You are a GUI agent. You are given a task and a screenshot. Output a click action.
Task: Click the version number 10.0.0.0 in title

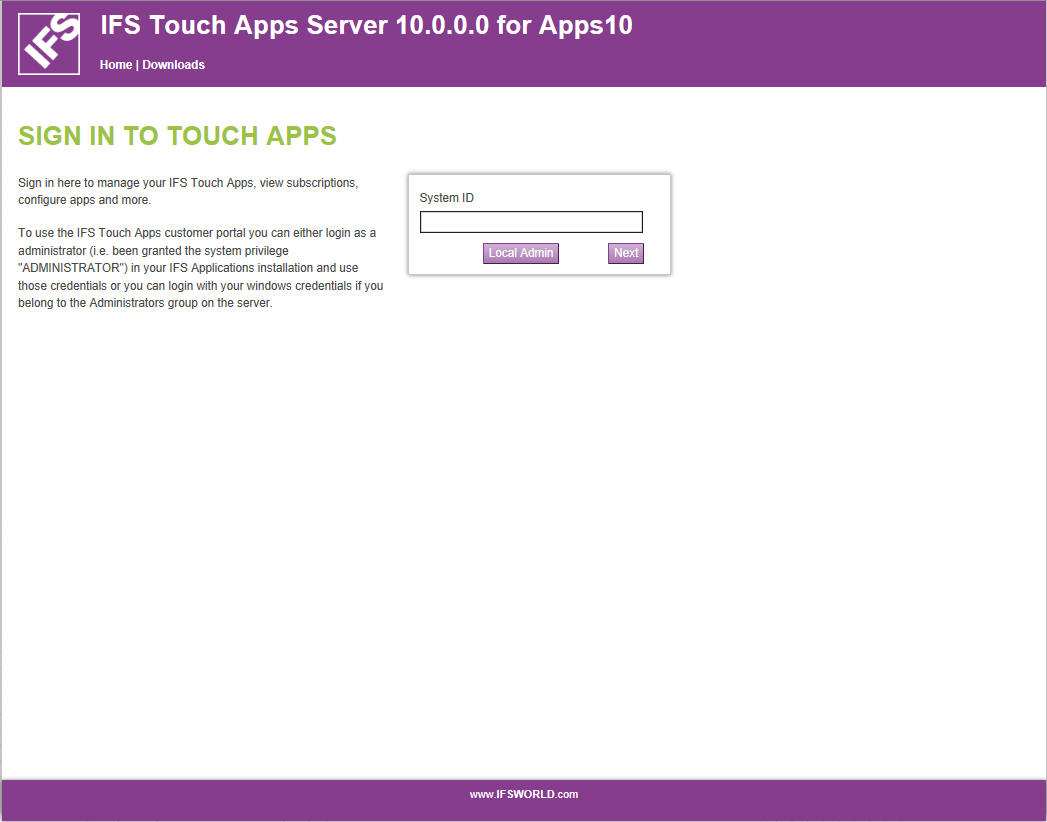443,26
